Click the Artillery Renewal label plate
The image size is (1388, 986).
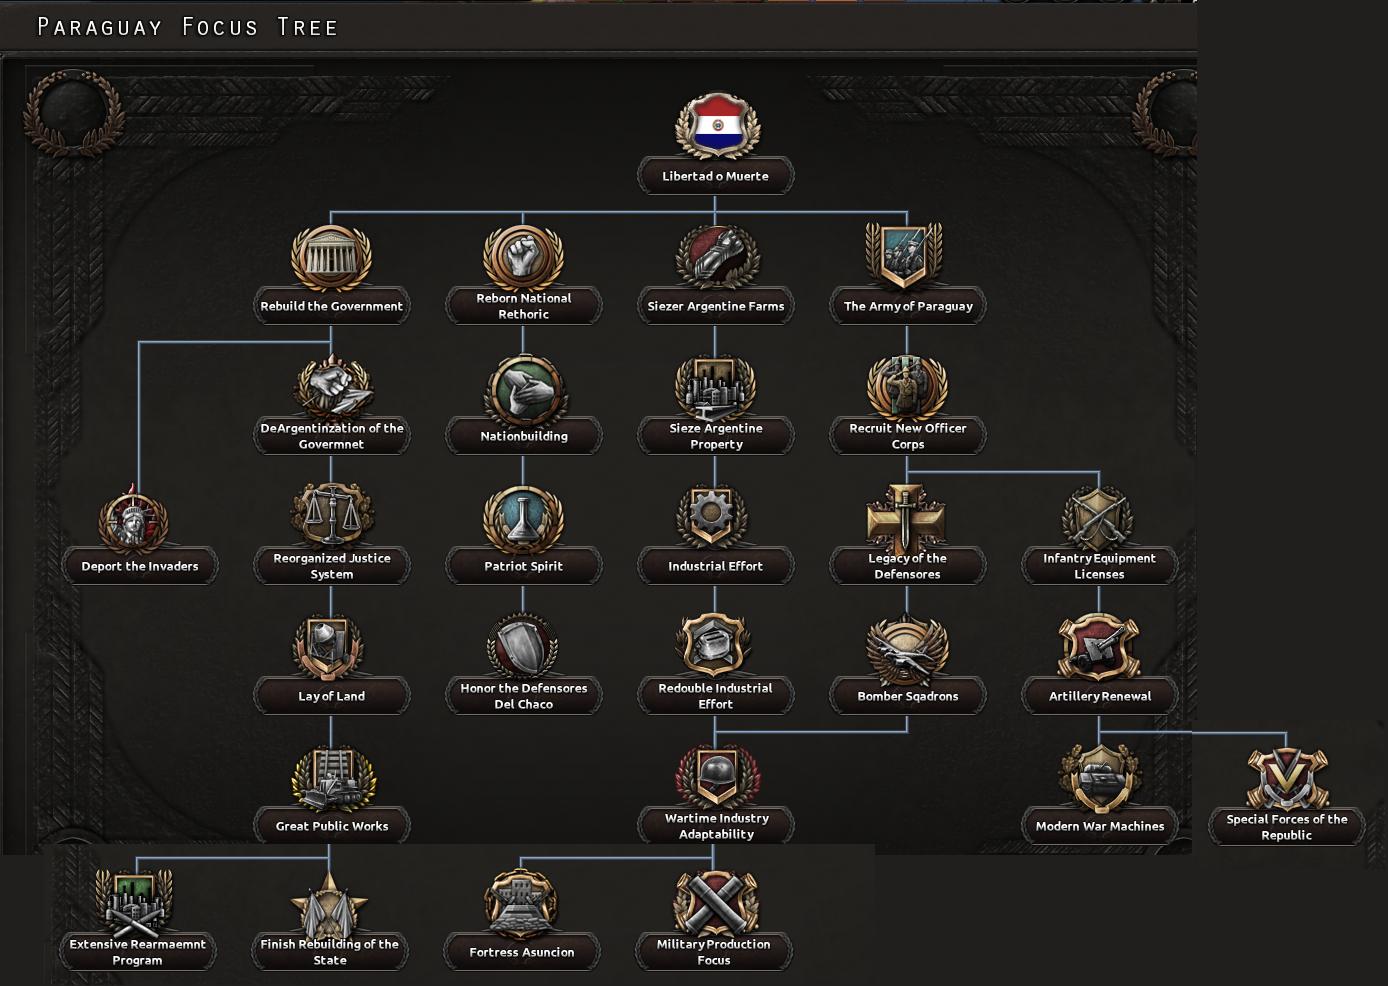coord(1100,696)
